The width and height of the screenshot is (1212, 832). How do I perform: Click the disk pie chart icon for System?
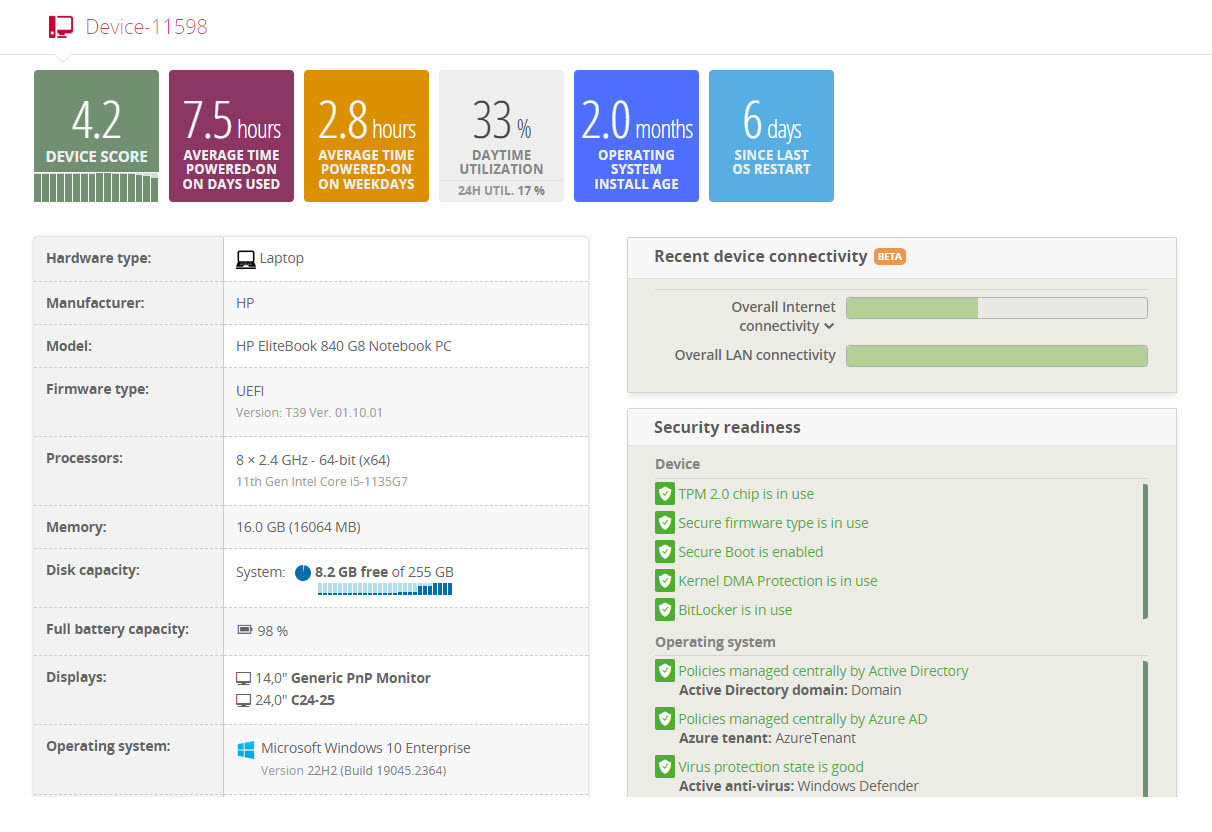[303, 573]
